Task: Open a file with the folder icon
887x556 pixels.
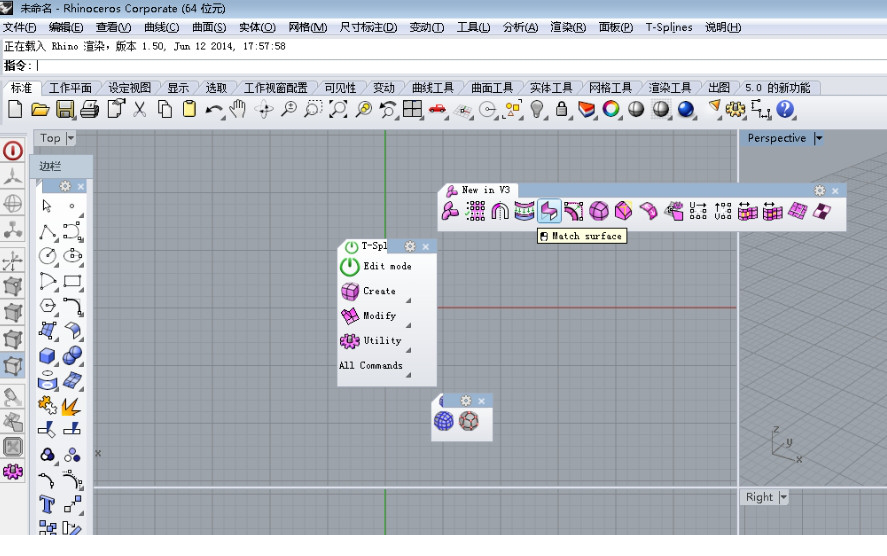Action: click(40, 109)
